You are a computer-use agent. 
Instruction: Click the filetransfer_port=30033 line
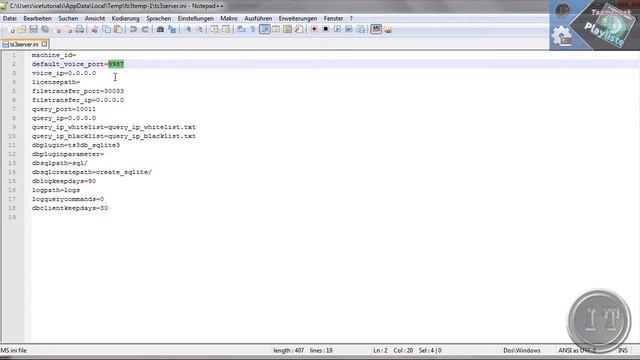point(78,91)
